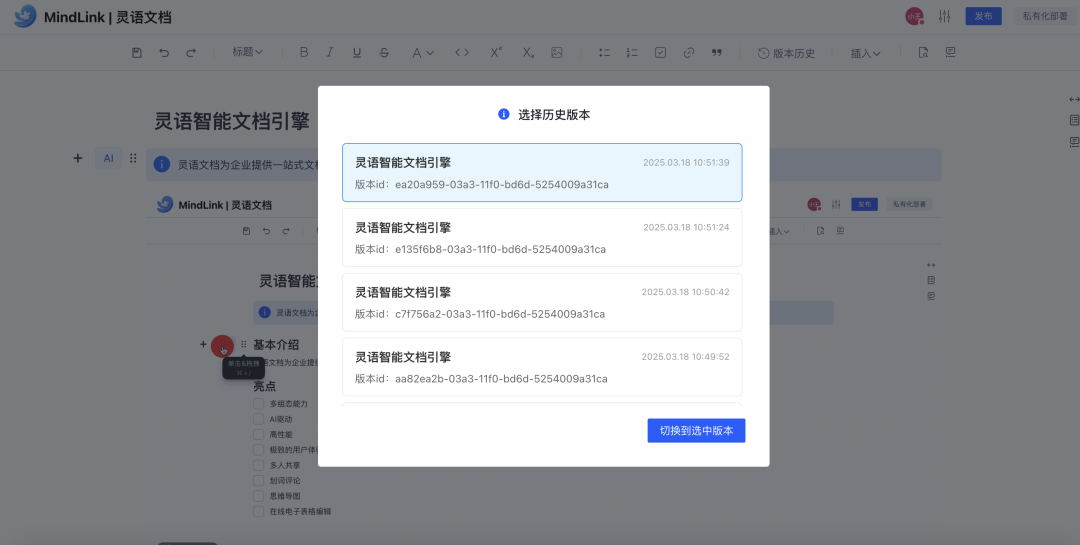Click the block quote icon
The image size is (1080, 545).
716,52
